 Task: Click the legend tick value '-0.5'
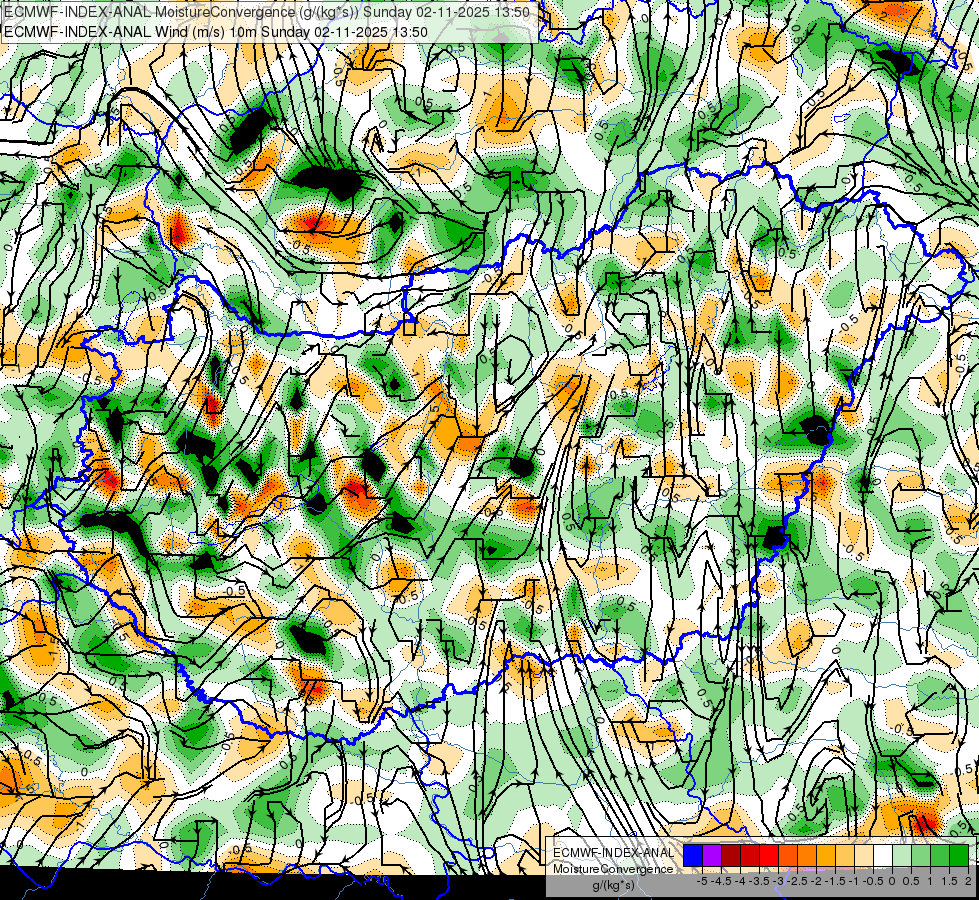873,881
